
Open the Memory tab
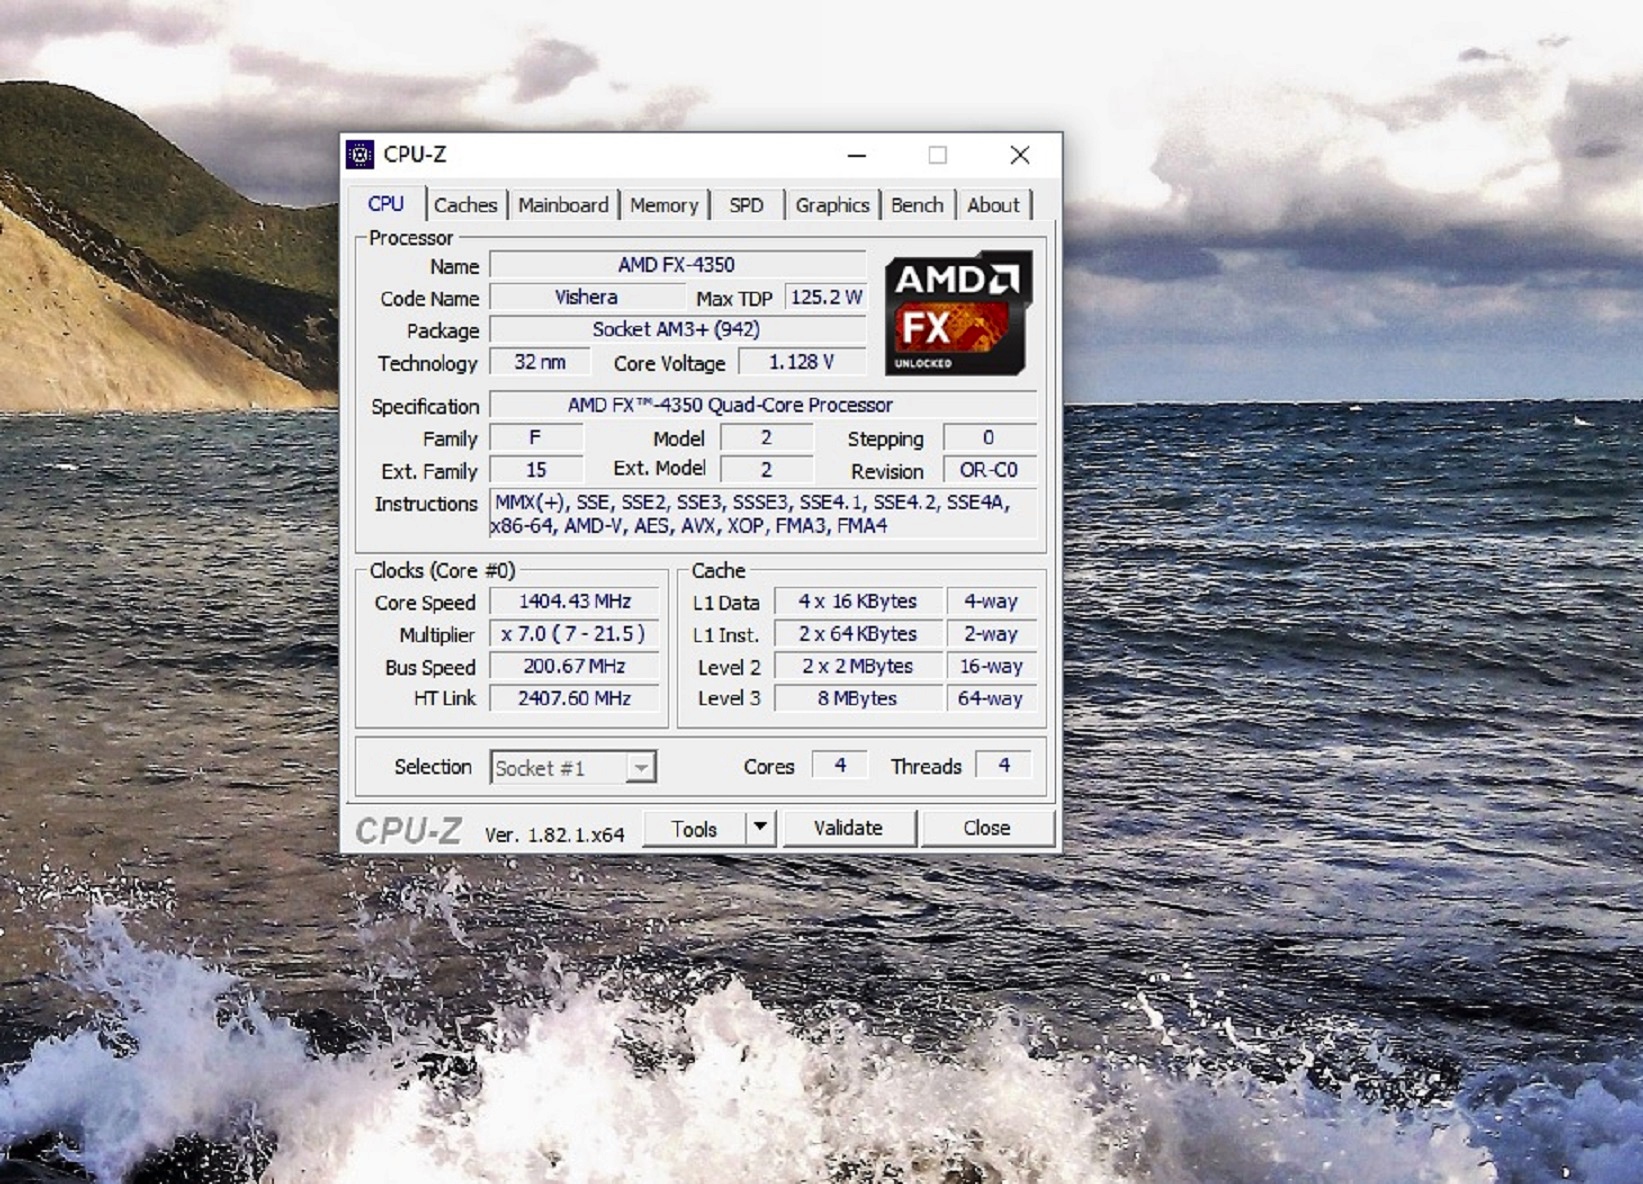(x=664, y=205)
